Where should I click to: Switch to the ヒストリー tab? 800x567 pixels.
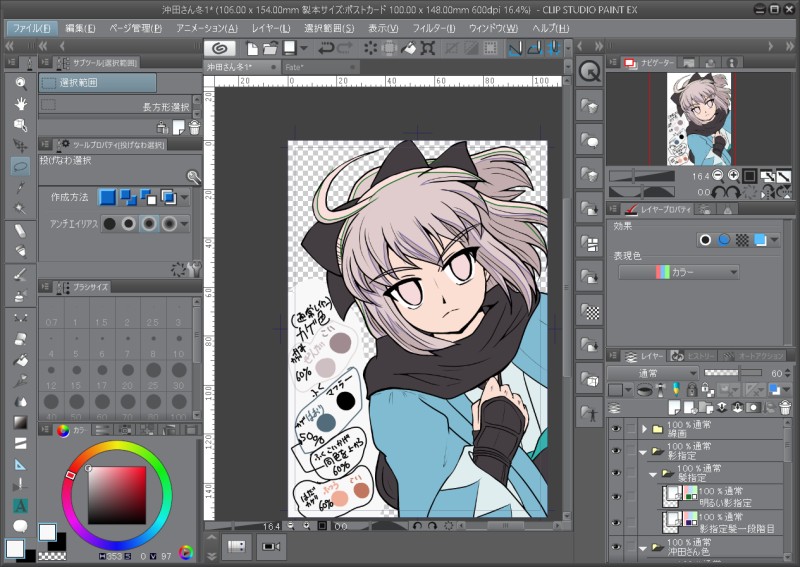[x=692, y=356]
